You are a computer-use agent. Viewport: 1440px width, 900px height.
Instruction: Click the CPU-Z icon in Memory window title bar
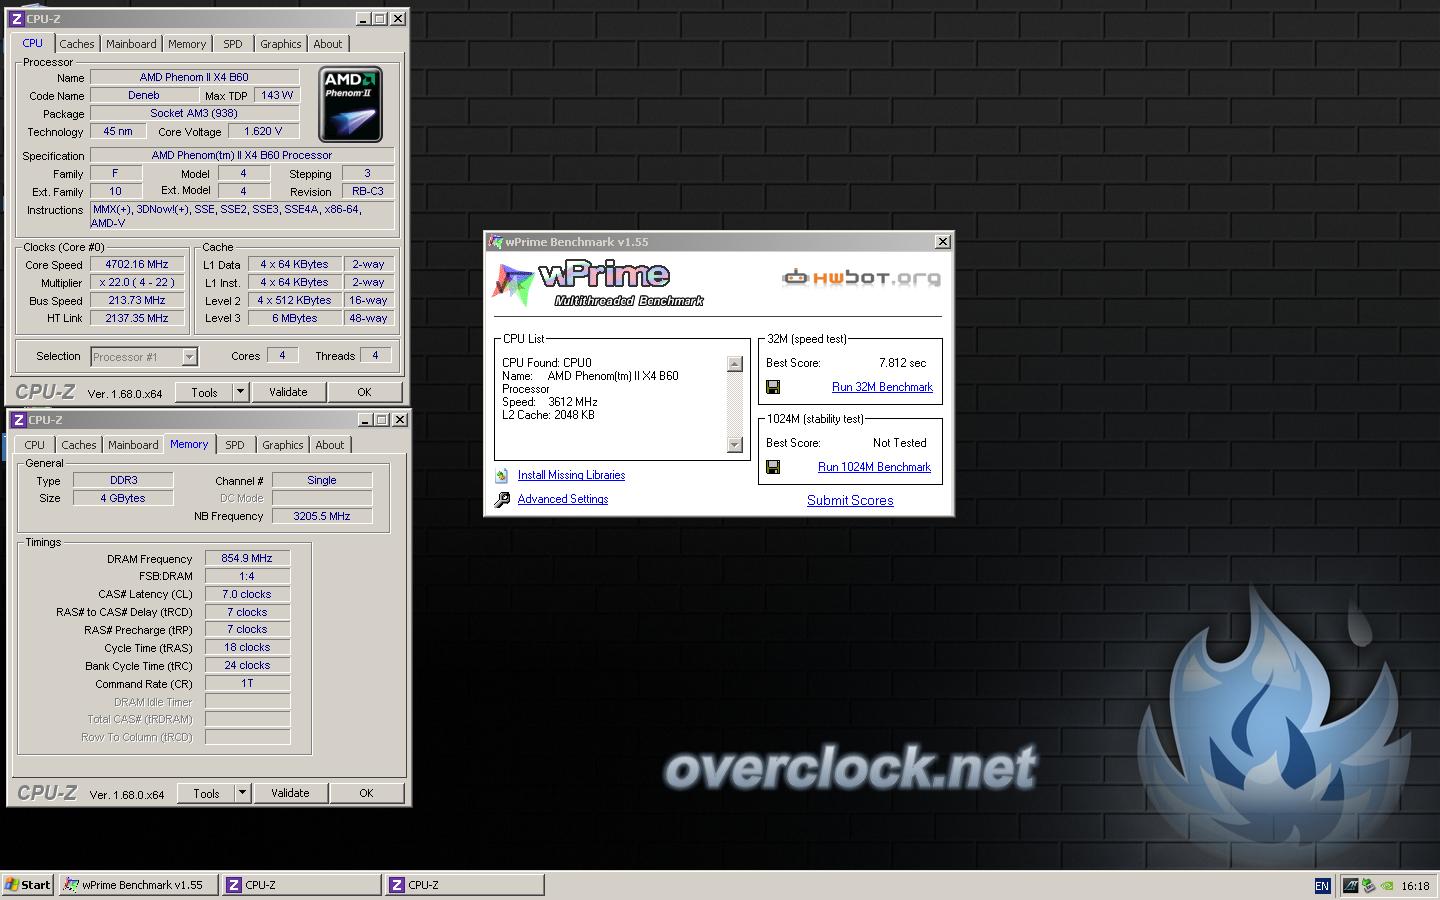[x=18, y=420]
